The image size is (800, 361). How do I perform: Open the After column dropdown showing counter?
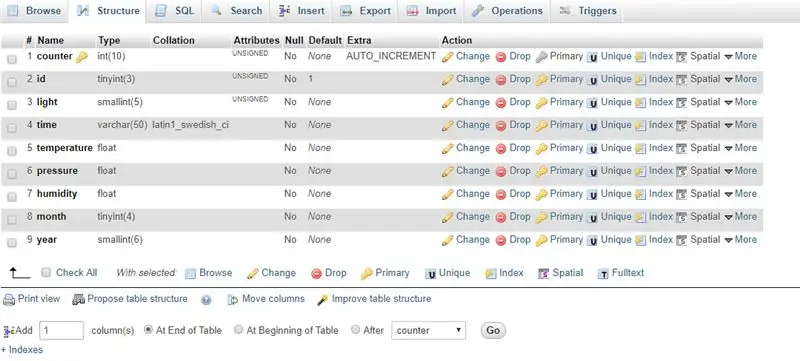coord(429,330)
